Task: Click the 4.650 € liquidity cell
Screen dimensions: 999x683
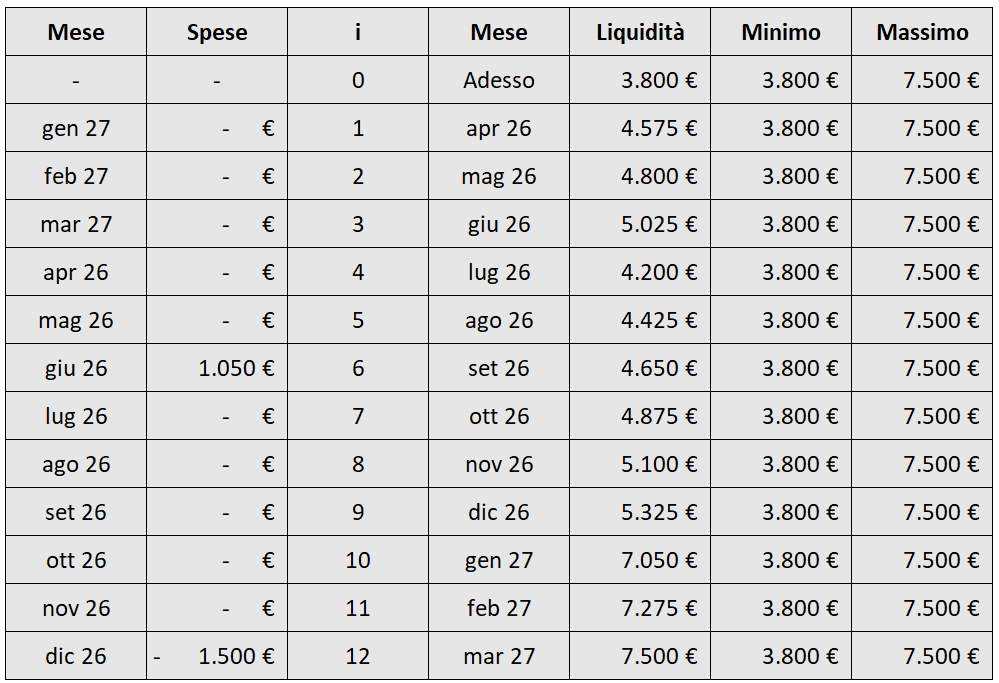Action: click(658, 368)
